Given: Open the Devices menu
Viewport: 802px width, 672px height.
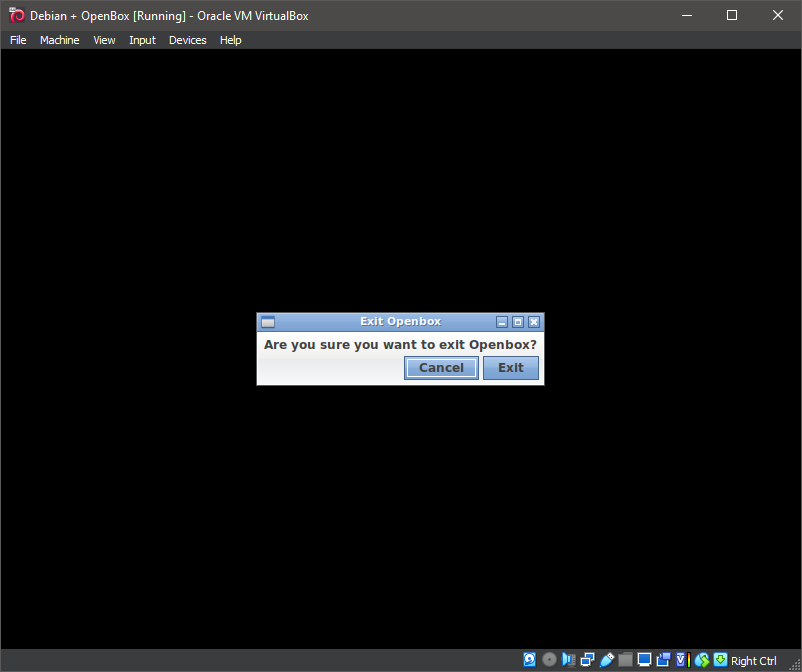Looking at the screenshot, I should pos(187,40).
